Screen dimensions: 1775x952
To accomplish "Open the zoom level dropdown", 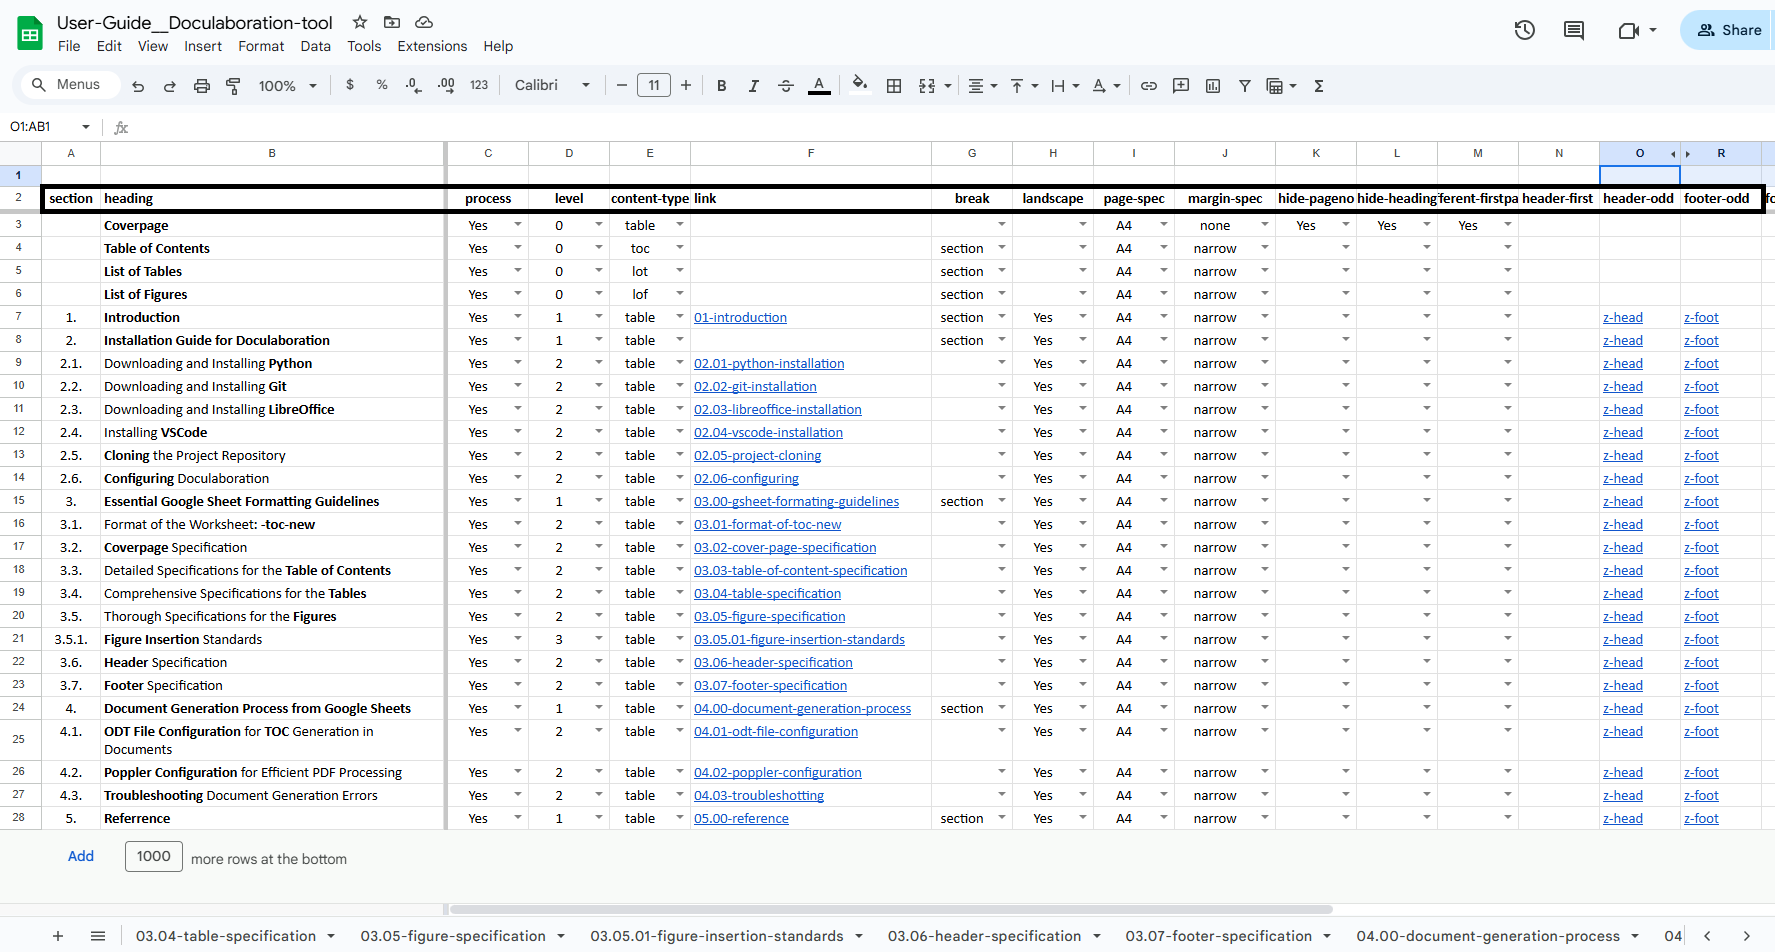I will [287, 86].
